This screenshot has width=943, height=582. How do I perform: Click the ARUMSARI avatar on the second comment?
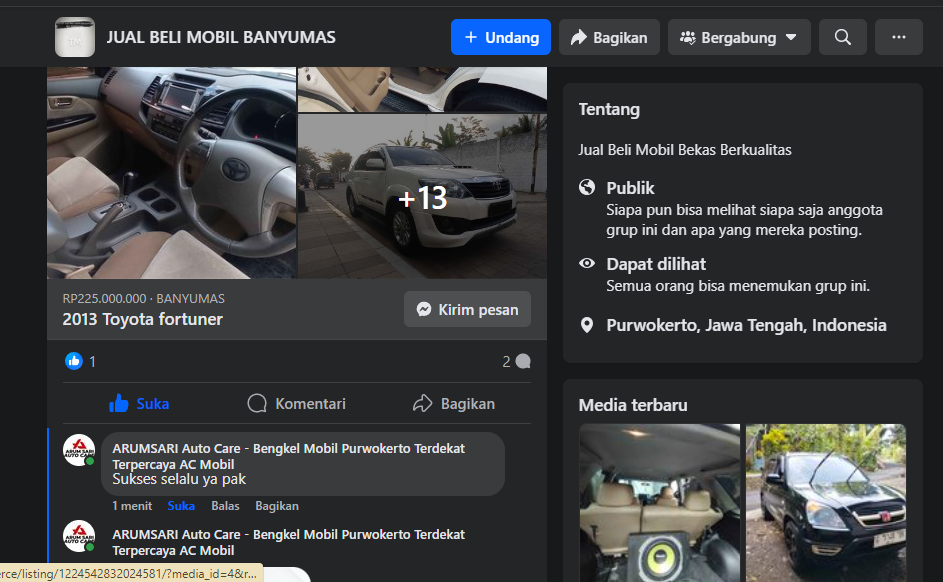click(x=79, y=536)
